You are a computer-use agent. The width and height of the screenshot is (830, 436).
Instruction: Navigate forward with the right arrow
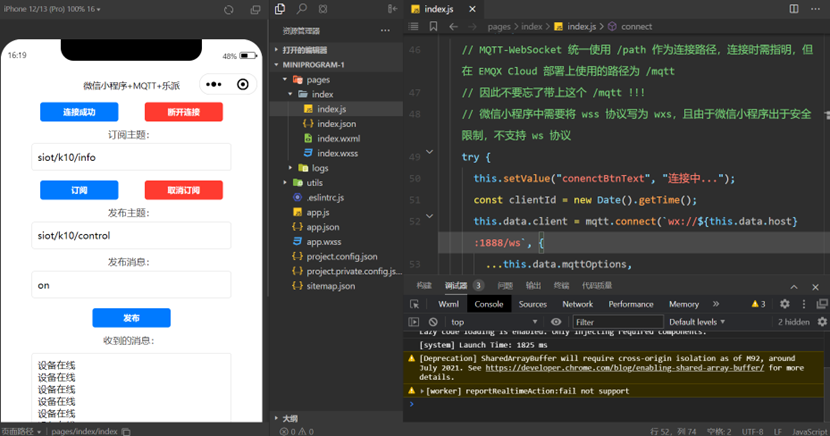pos(473,26)
